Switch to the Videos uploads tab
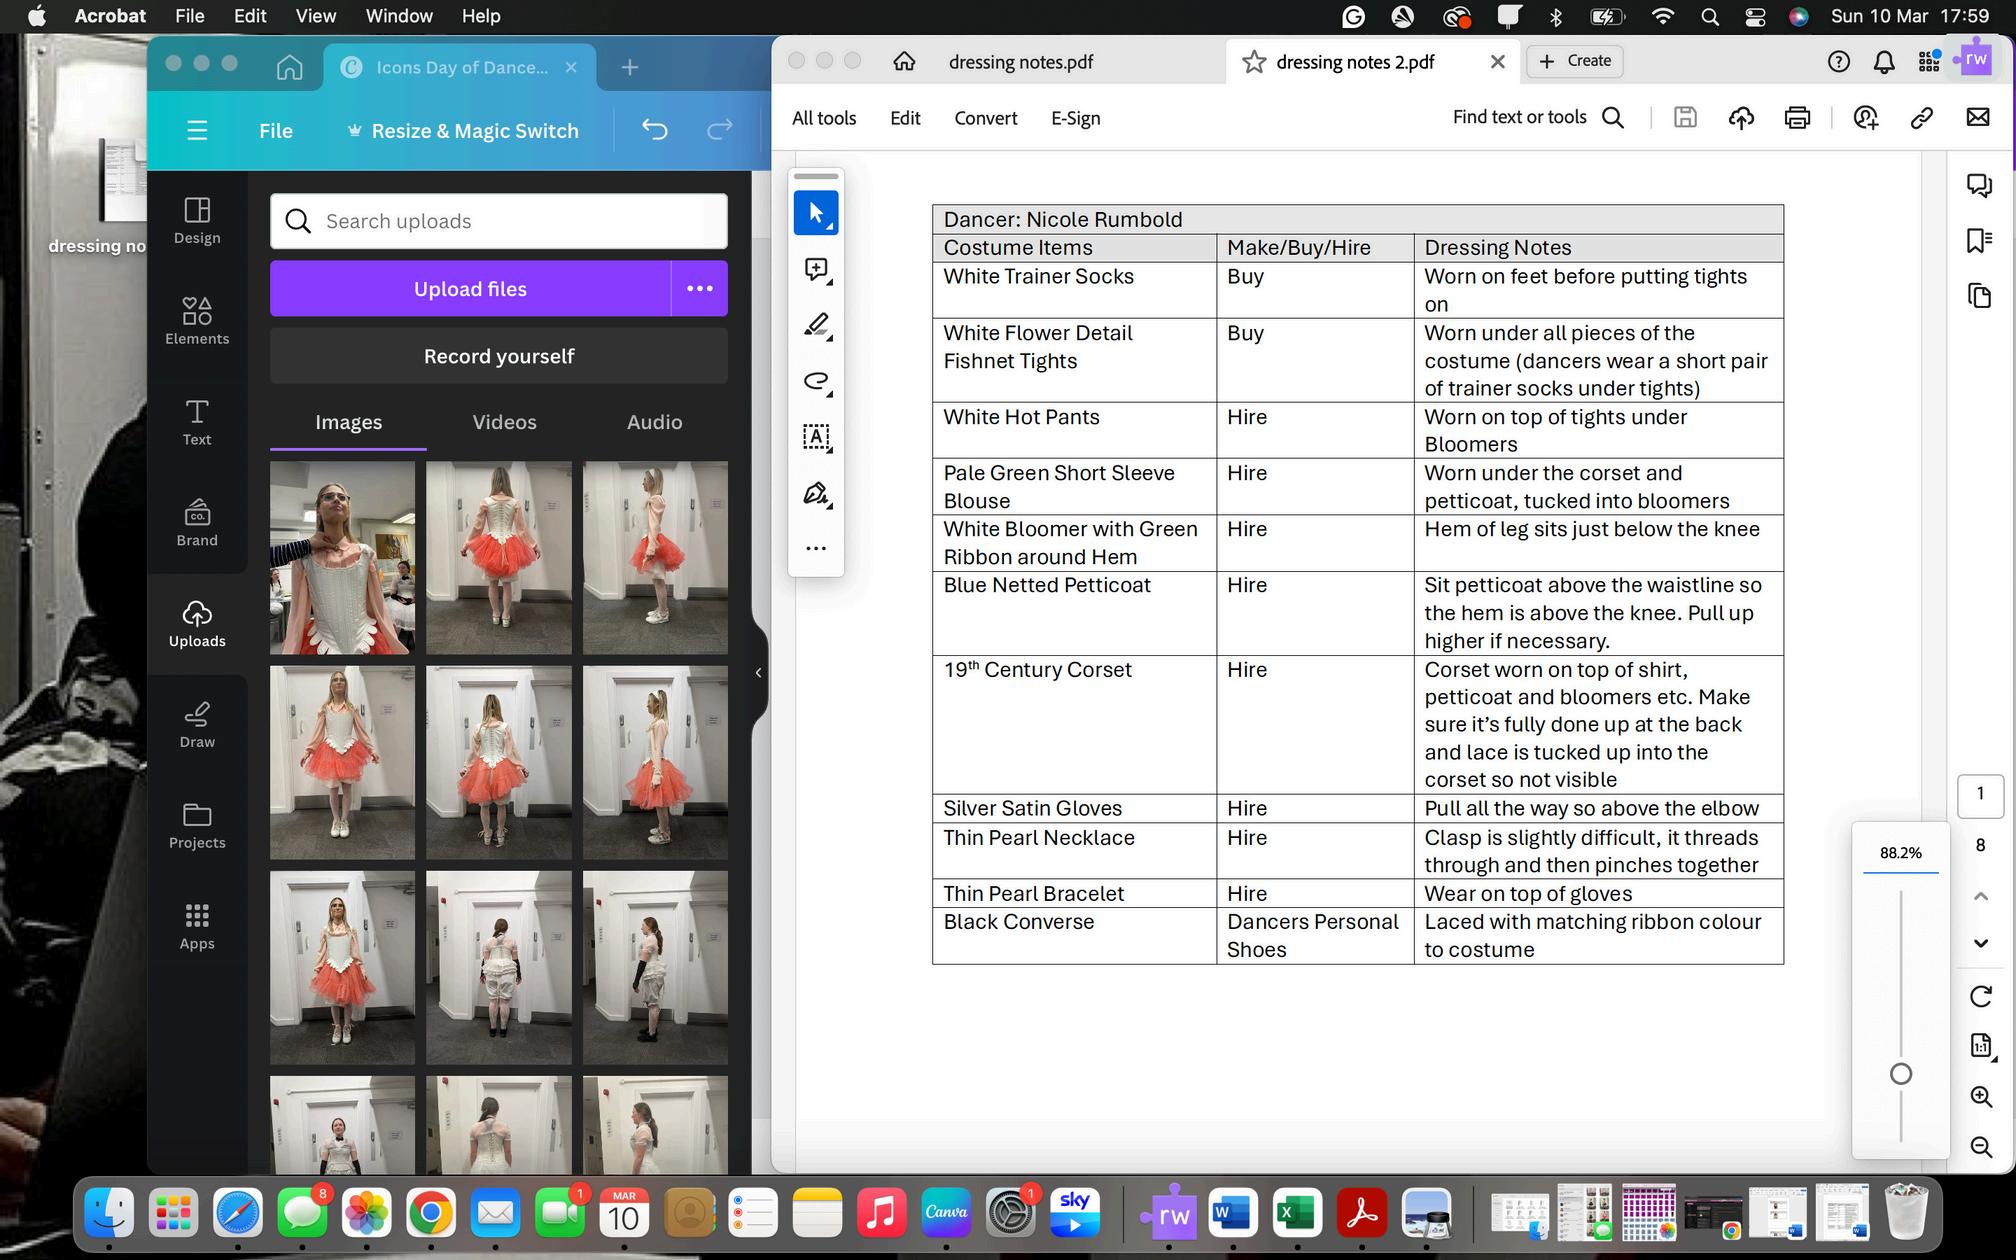2016x1260 pixels. [x=504, y=422]
